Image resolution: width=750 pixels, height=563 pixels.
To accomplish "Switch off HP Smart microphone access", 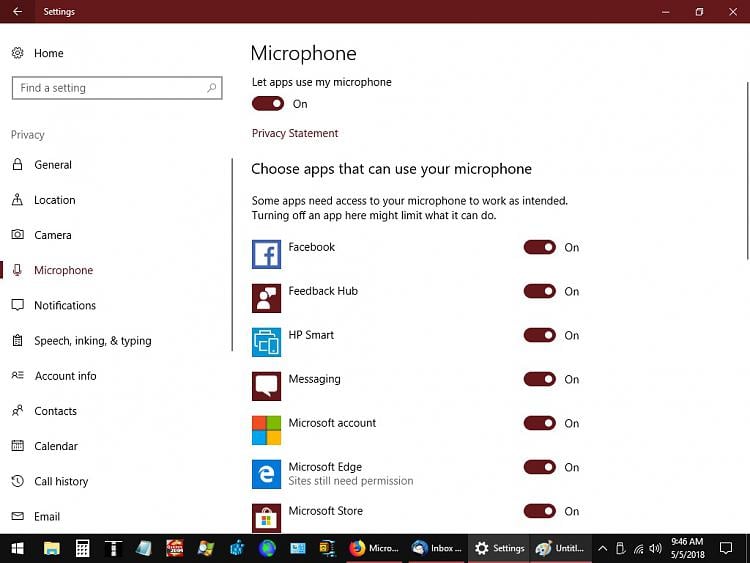I will (540, 335).
